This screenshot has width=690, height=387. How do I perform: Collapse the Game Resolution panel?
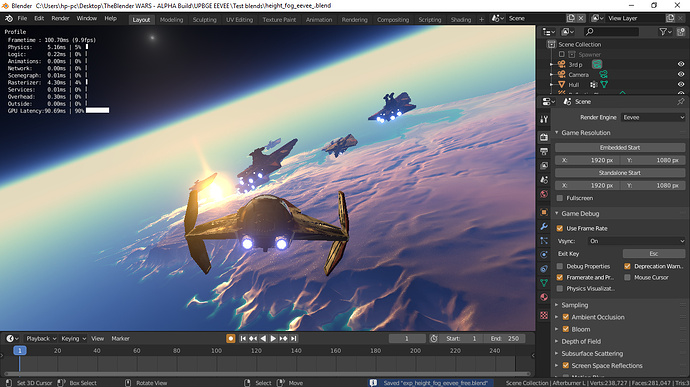[x=557, y=133]
